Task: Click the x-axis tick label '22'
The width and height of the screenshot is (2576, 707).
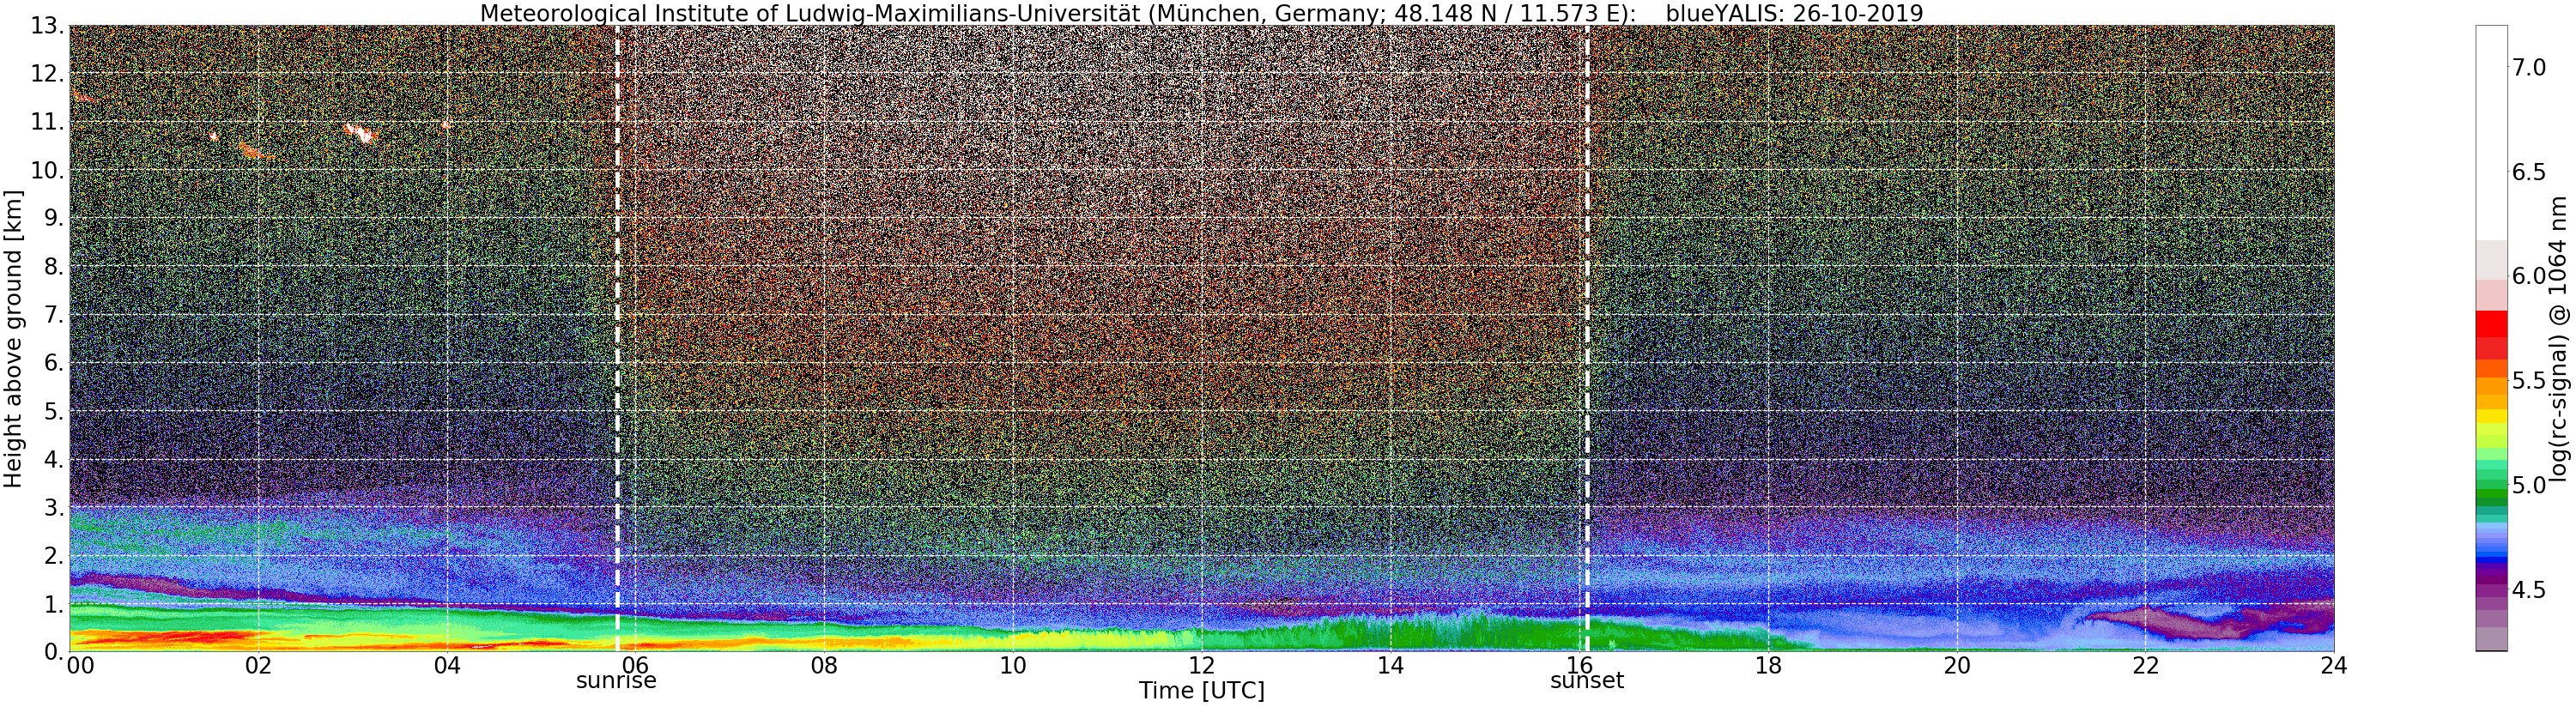Action: pos(2145,666)
